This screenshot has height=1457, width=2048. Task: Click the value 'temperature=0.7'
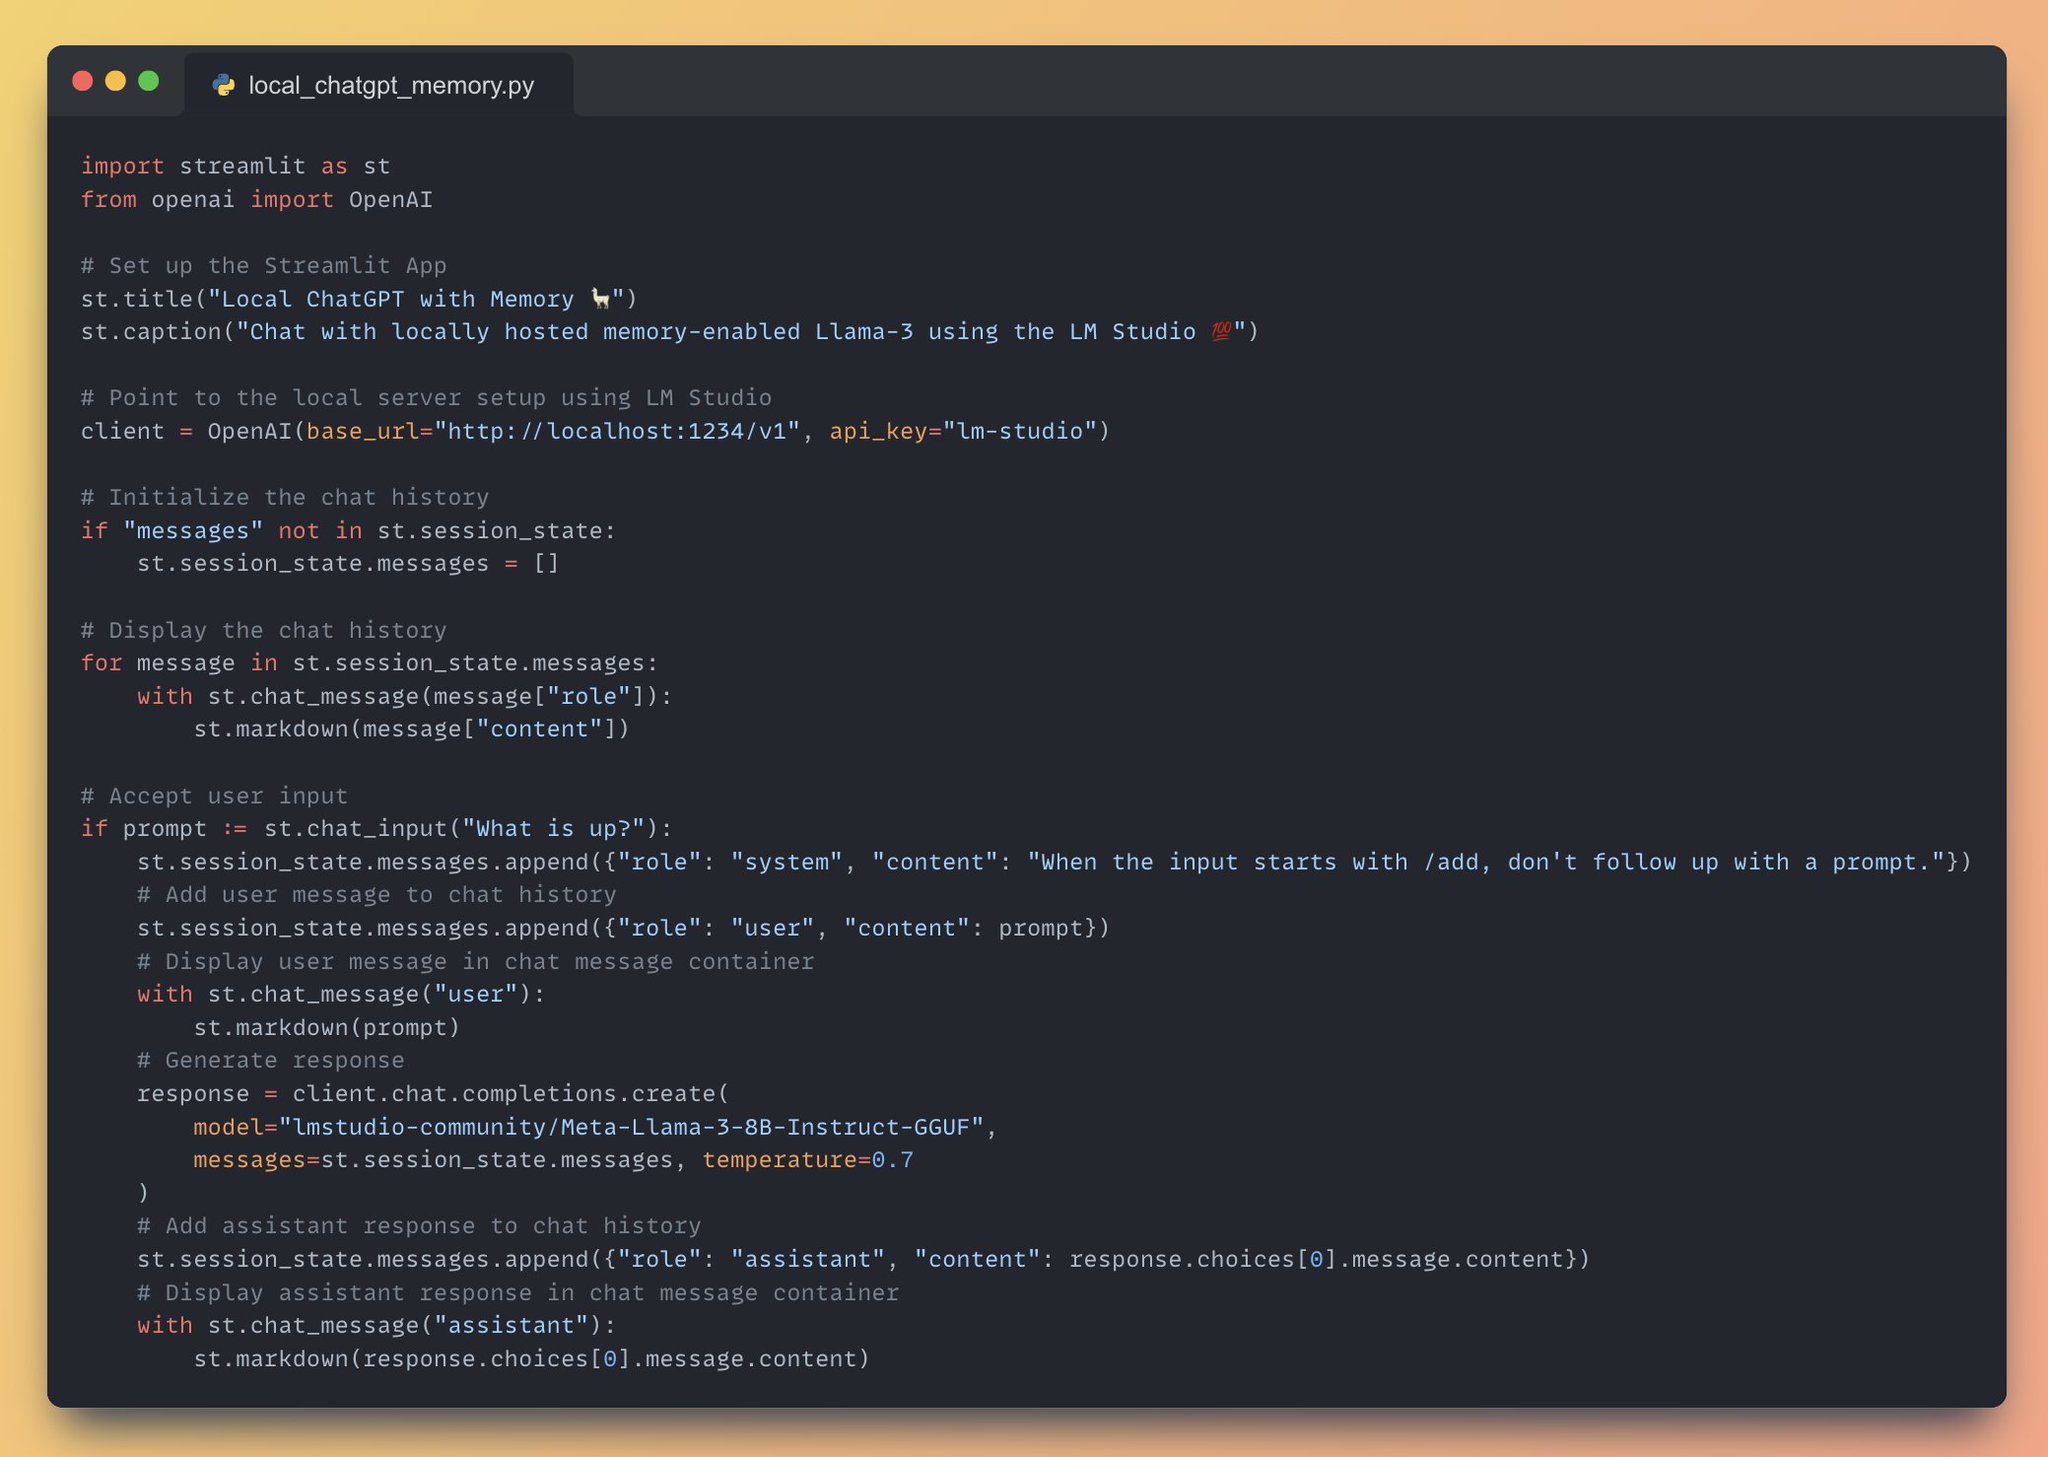click(808, 1160)
